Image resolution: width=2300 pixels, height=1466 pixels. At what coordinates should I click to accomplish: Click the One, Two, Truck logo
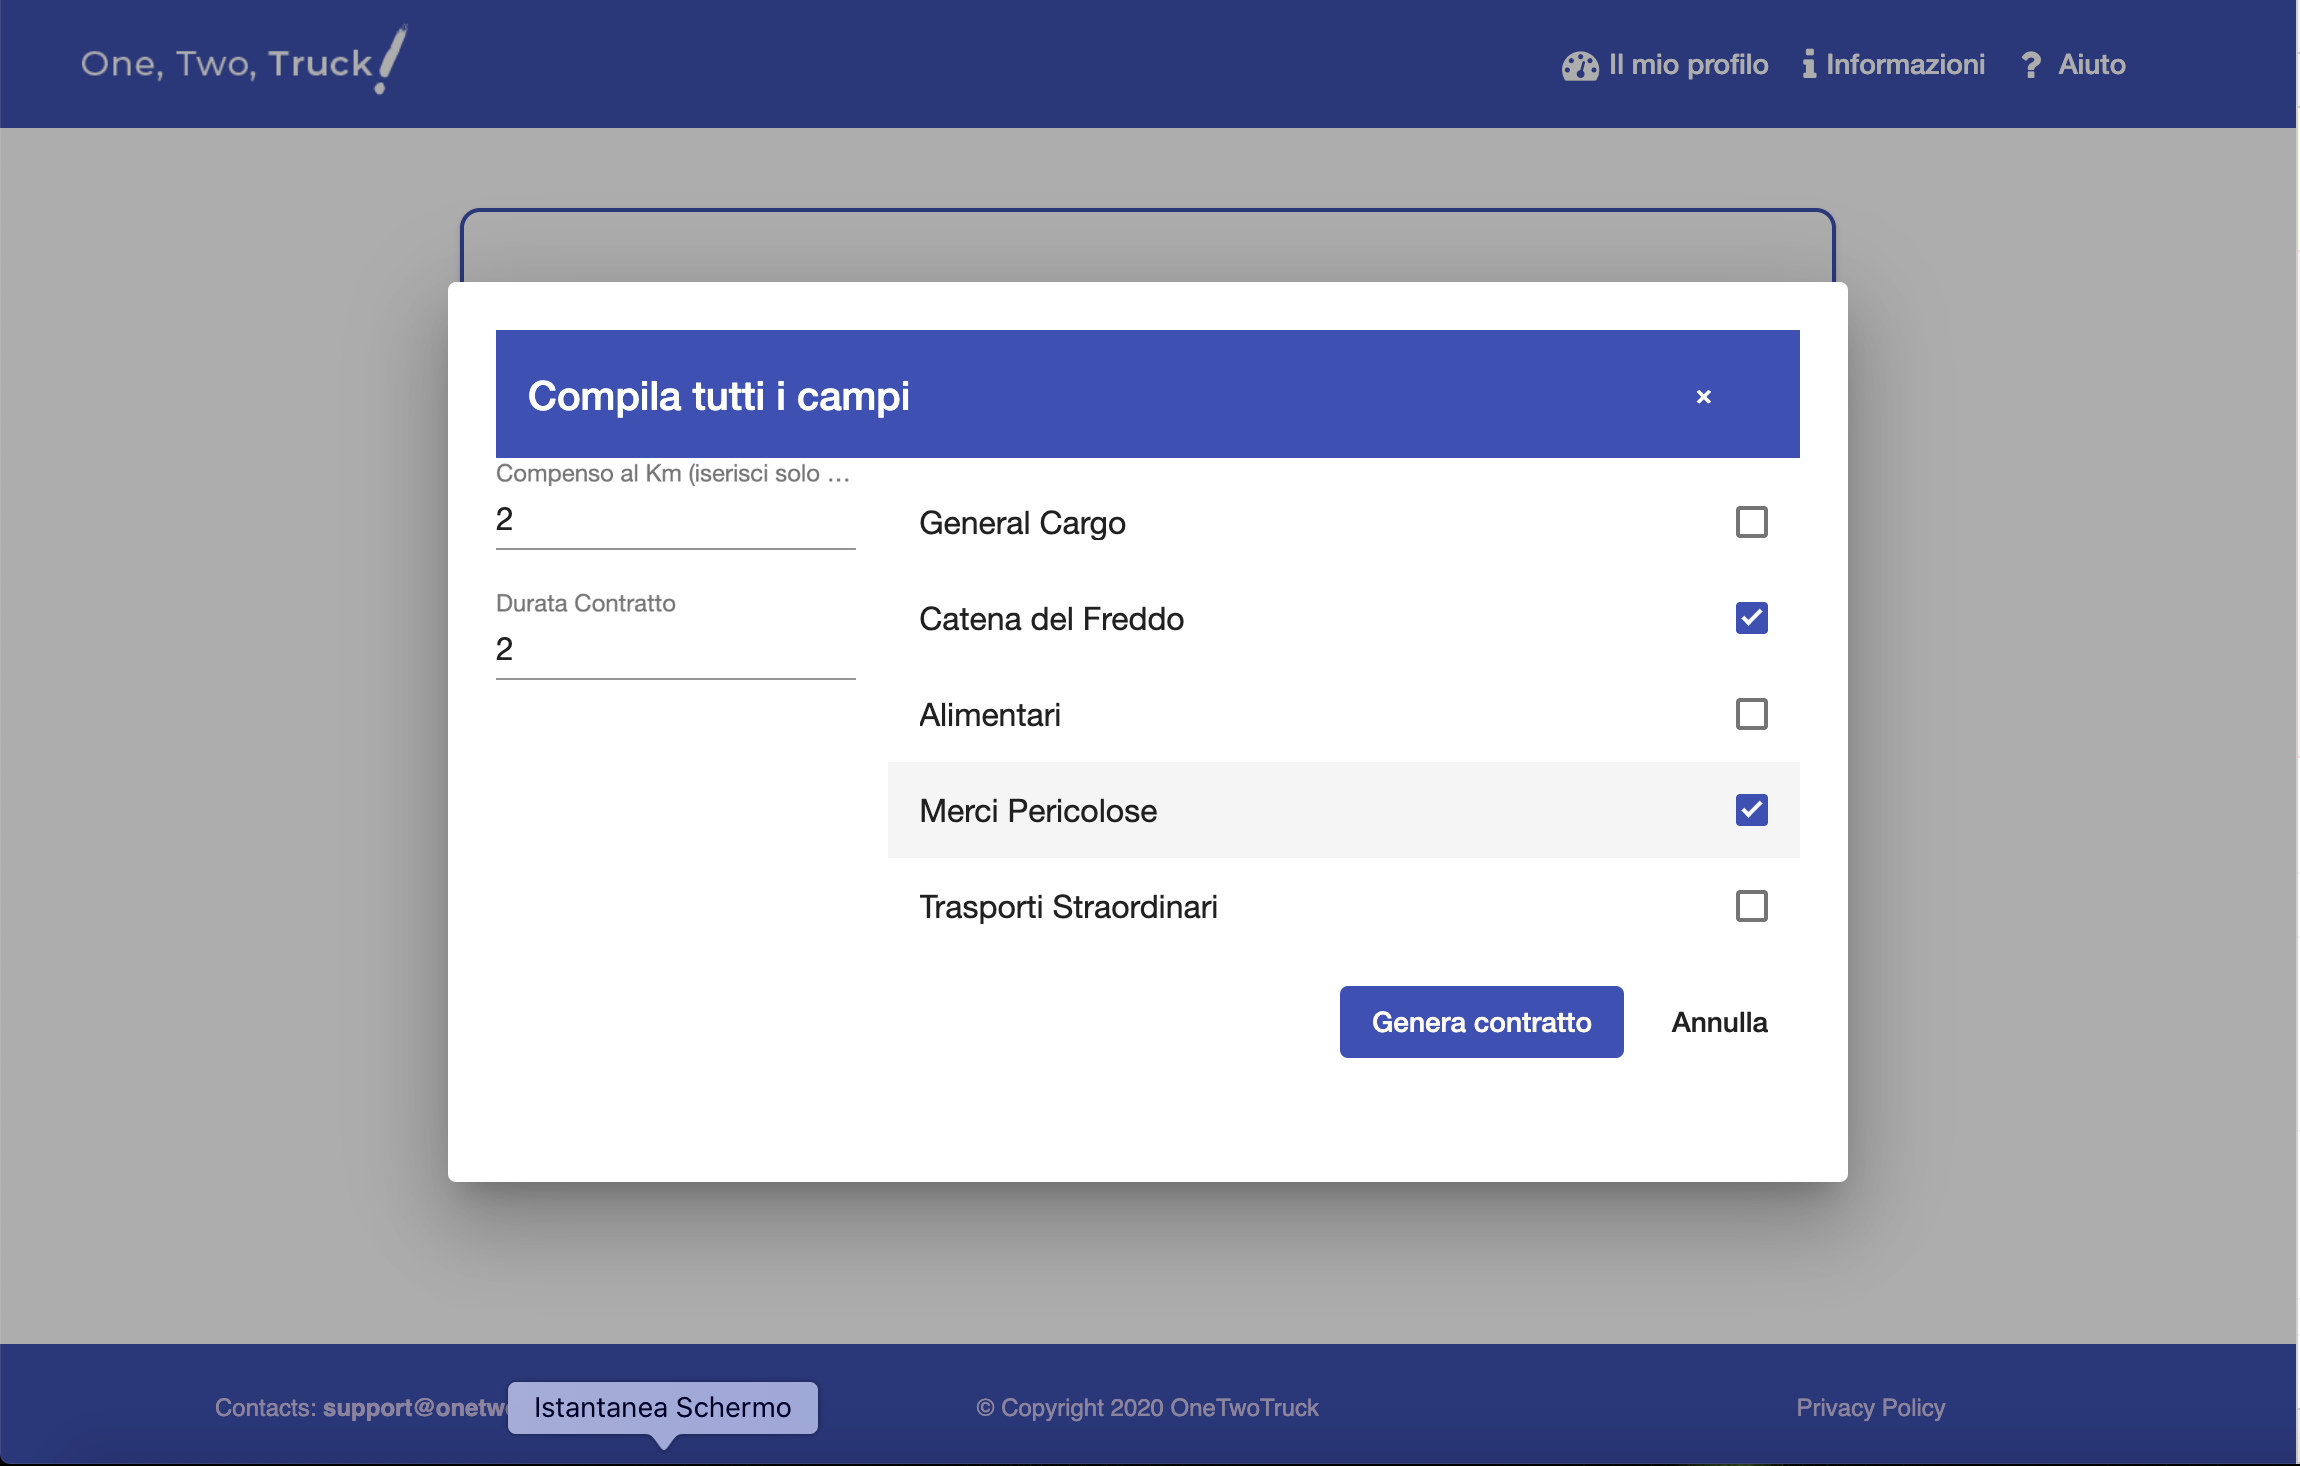[x=243, y=62]
